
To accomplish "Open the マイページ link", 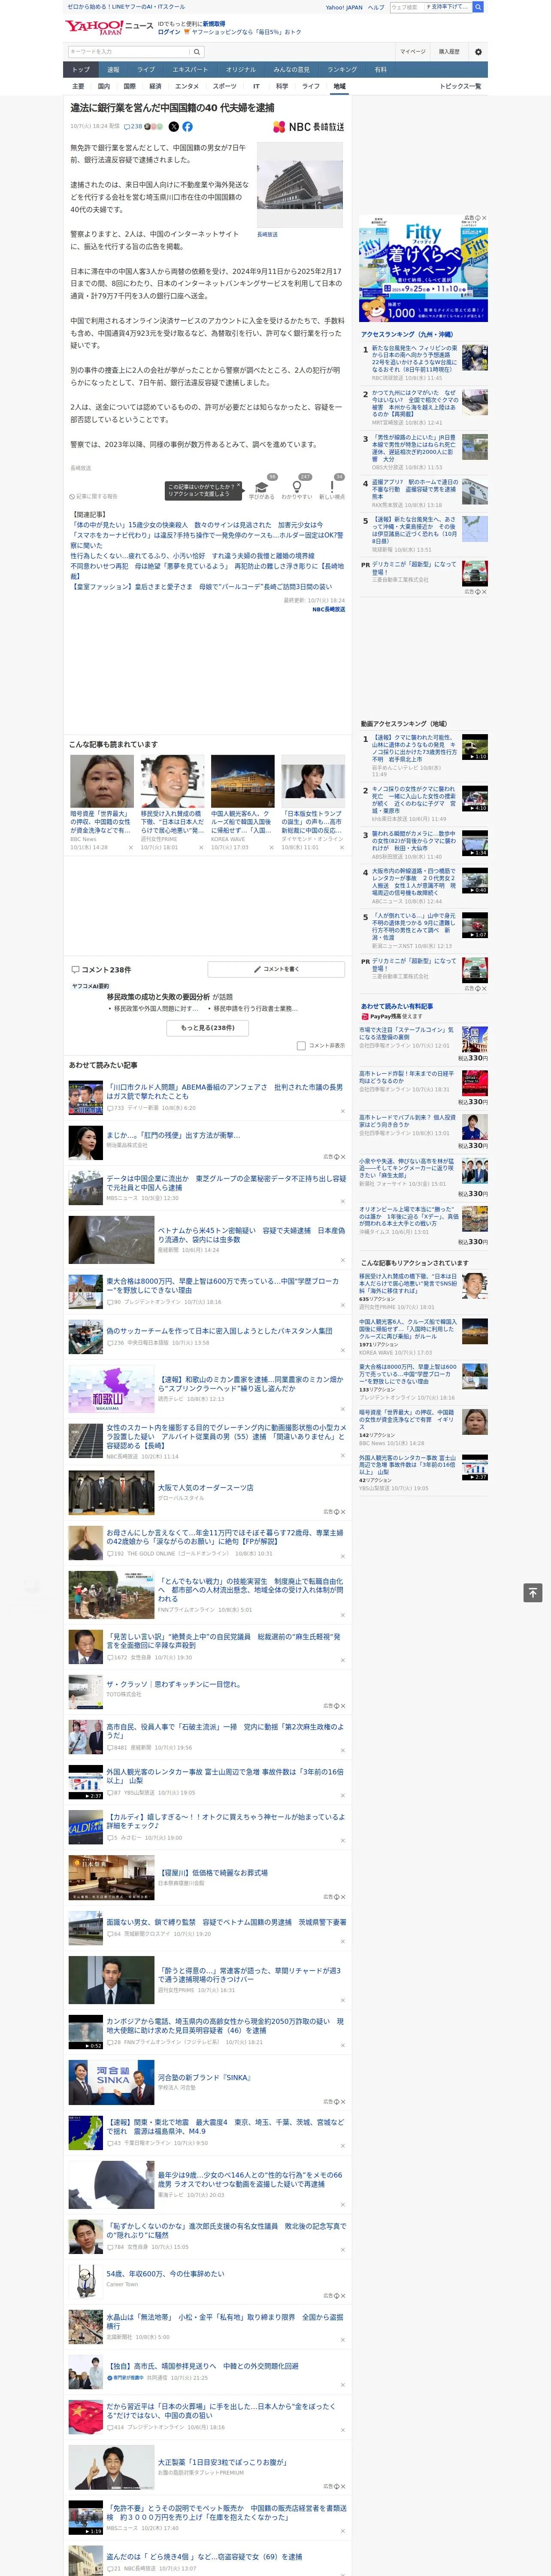I will click(x=412, y=52).
